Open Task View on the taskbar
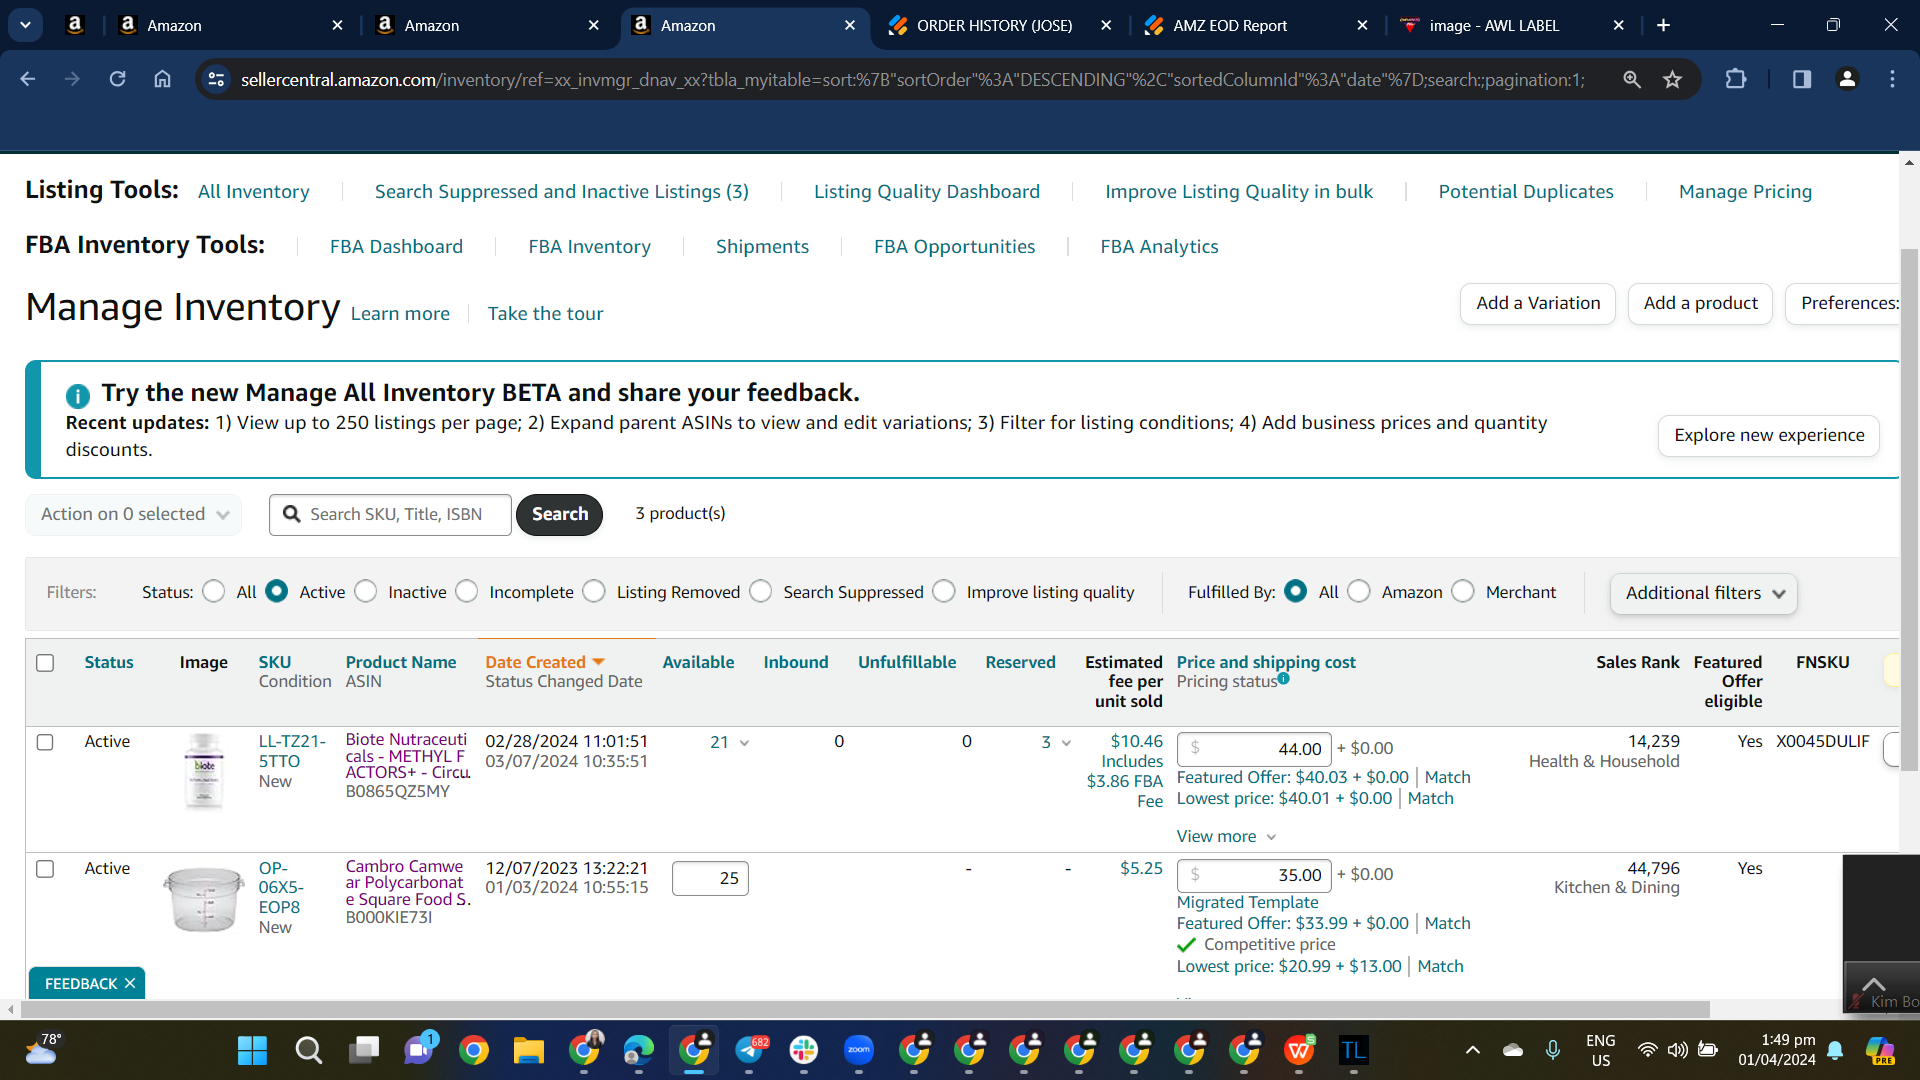 [x=364, y=1050]
